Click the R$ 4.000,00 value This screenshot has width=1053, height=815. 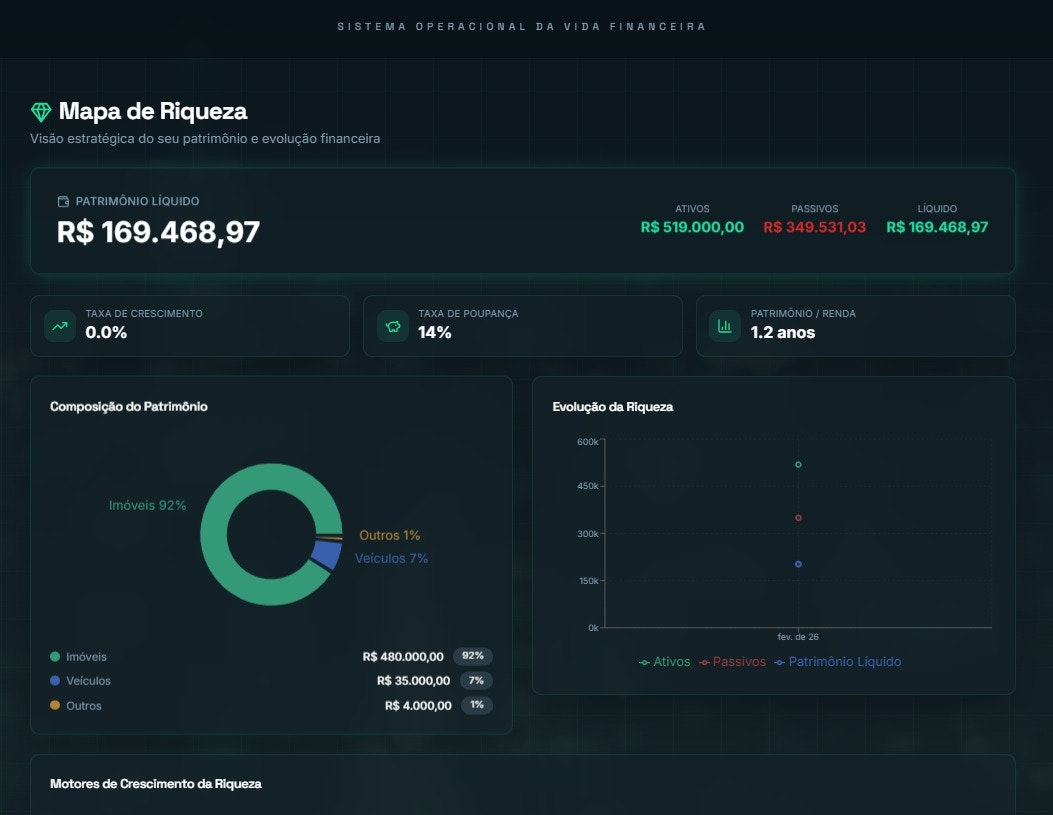(x=418, y=706)
